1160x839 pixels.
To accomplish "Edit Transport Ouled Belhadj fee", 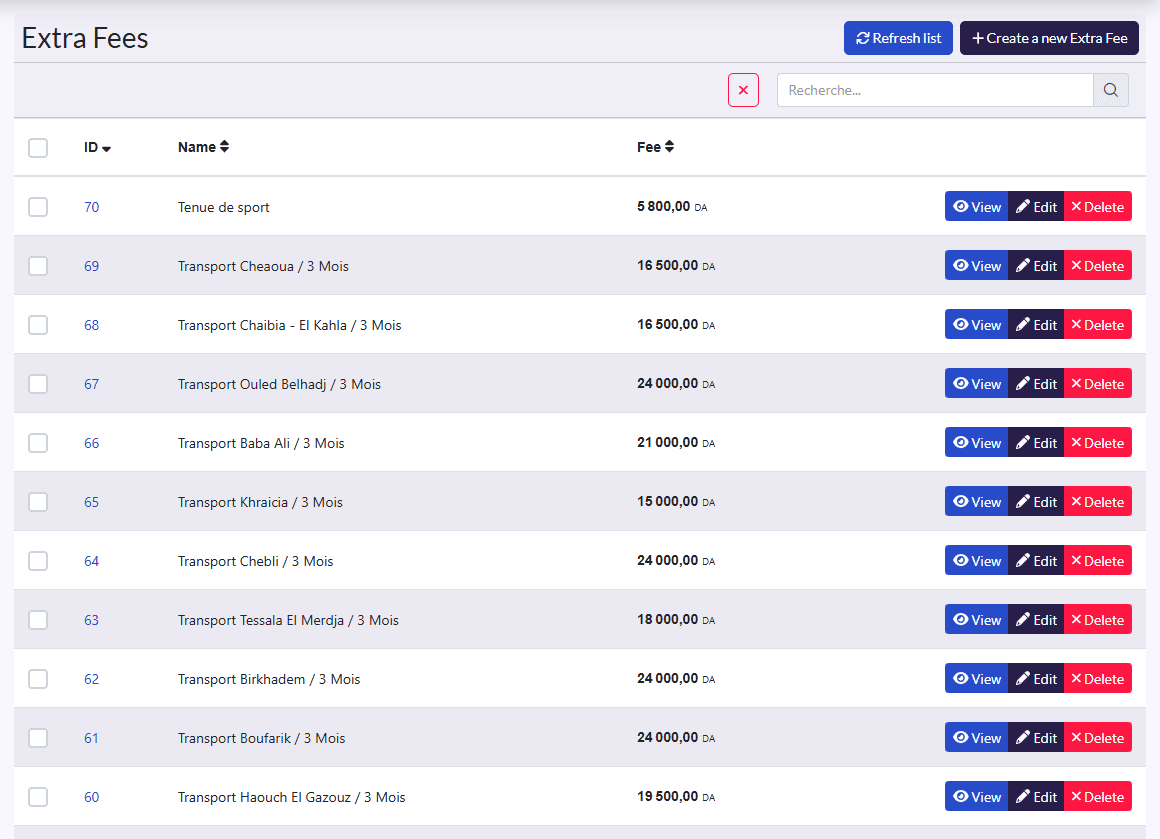I will pos(1036,383).
